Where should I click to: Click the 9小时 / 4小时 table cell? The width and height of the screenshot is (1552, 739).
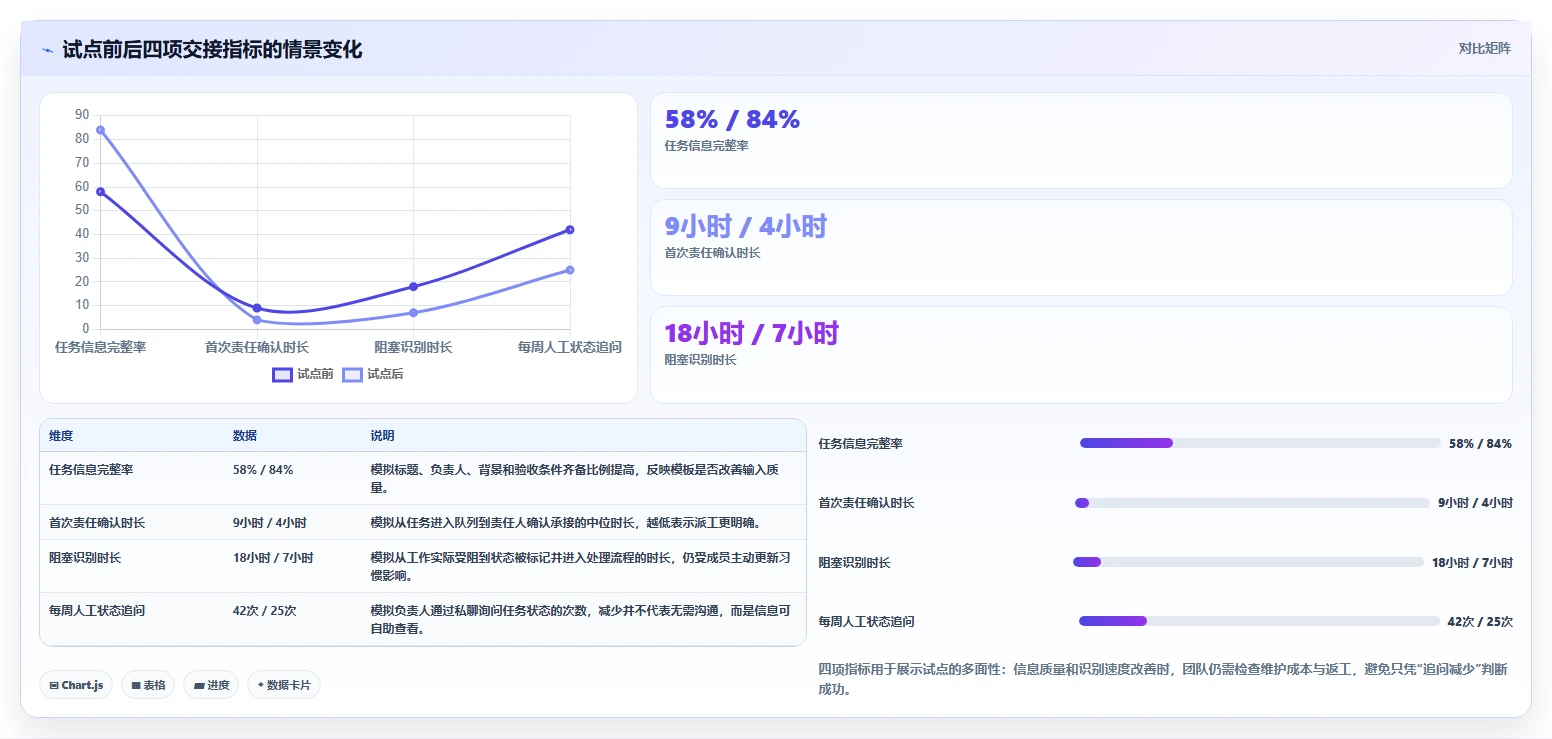click(270, 523)
